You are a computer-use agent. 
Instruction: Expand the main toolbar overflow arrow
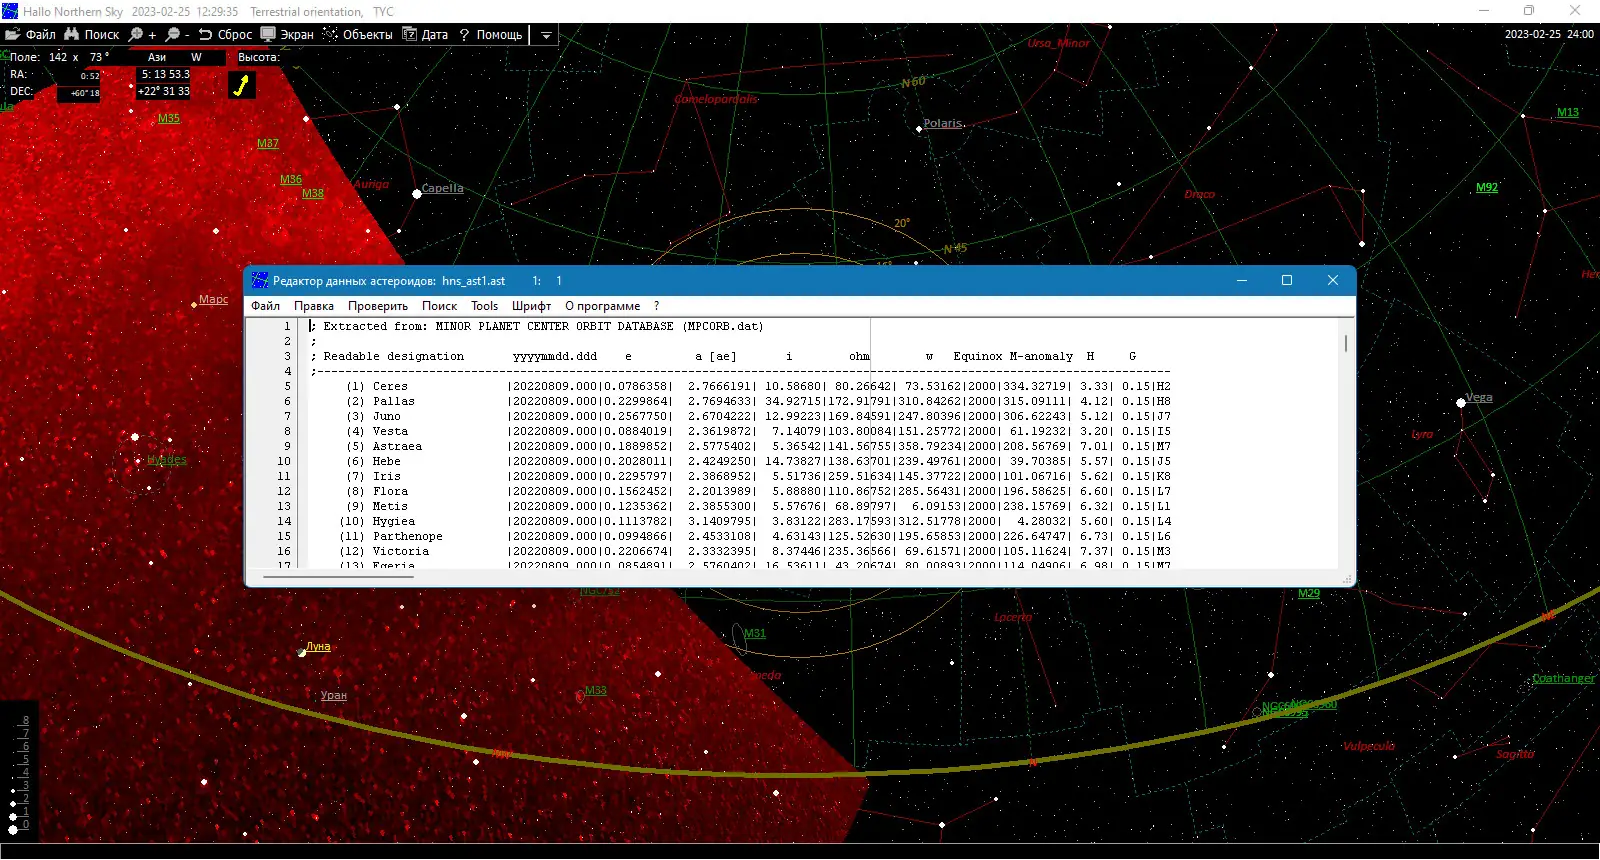(546, 35)
